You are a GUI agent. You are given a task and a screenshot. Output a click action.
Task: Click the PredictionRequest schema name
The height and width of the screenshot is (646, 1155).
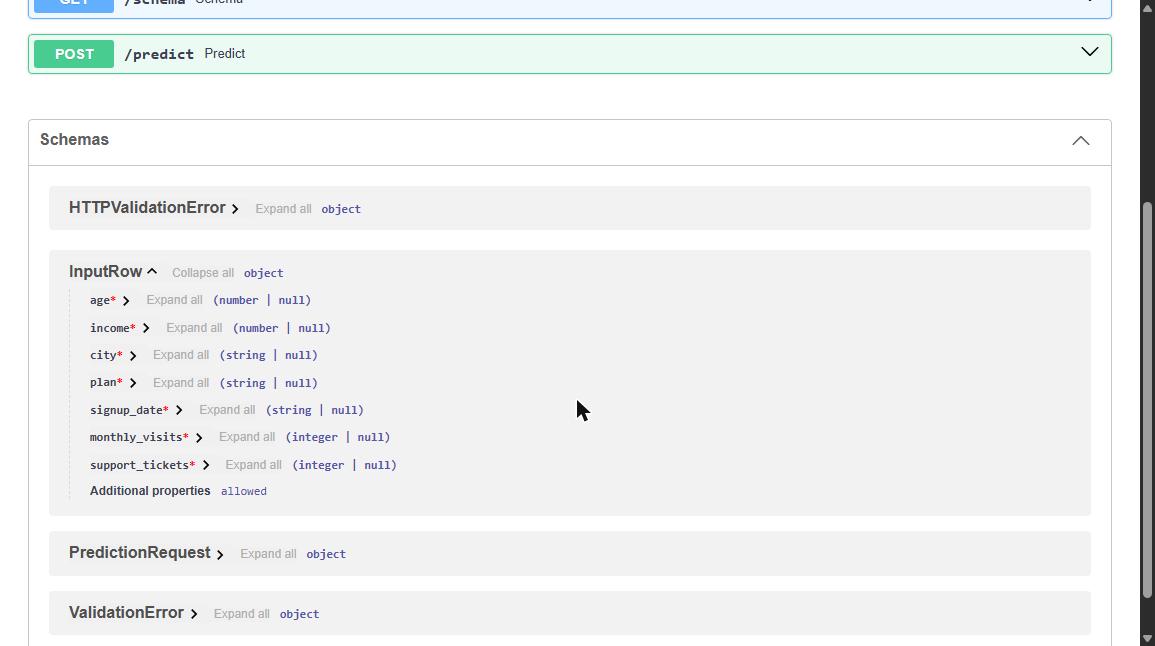pos(140,552)
